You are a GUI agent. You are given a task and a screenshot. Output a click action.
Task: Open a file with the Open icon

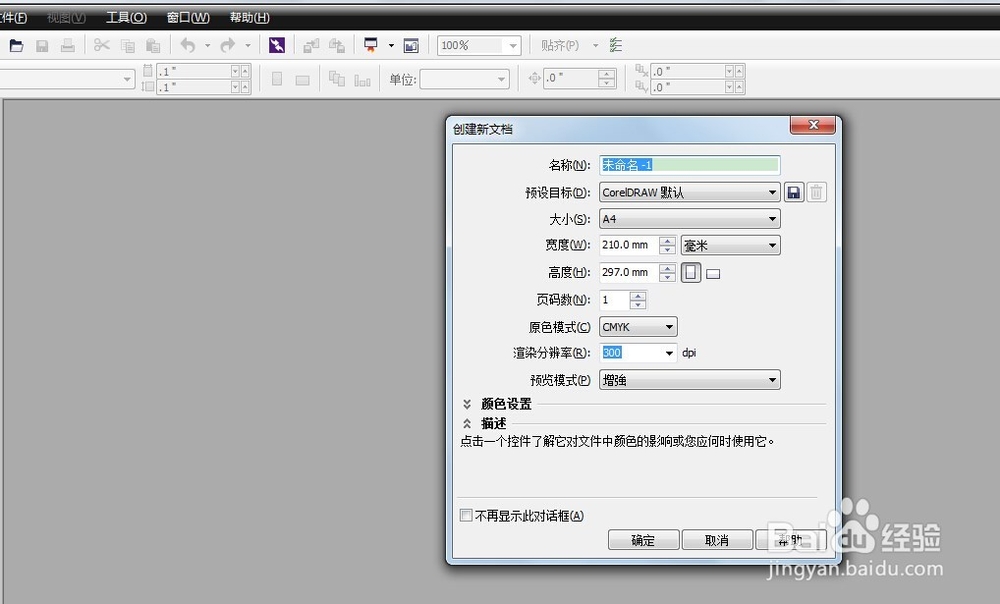point(15,45)
